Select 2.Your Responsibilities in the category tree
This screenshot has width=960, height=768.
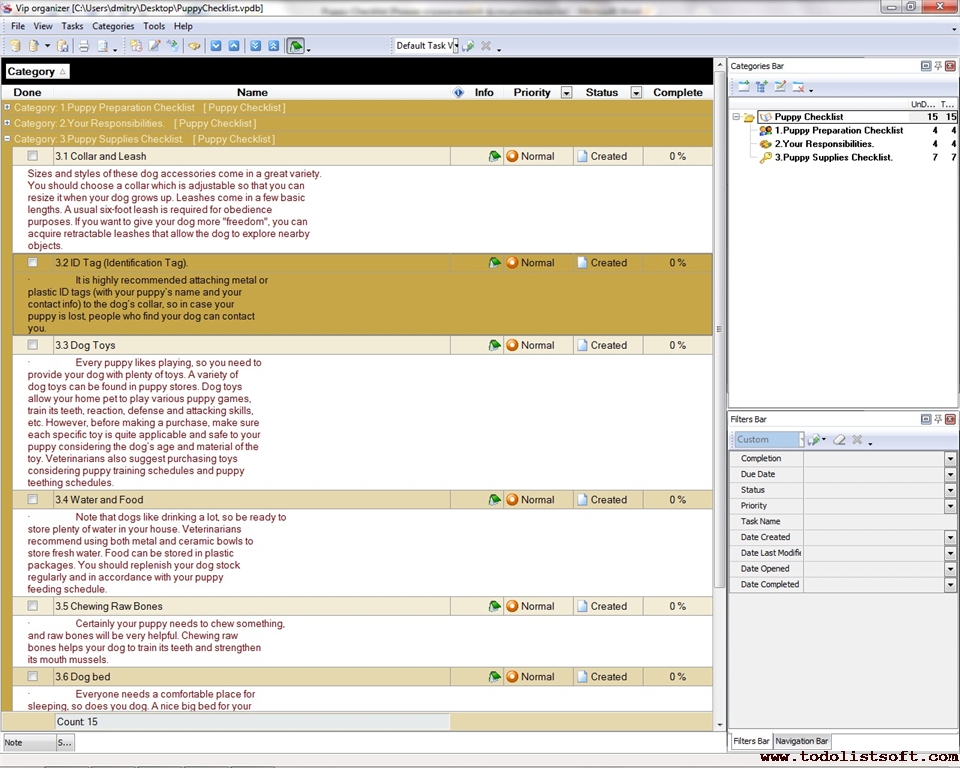coord(823,144)
